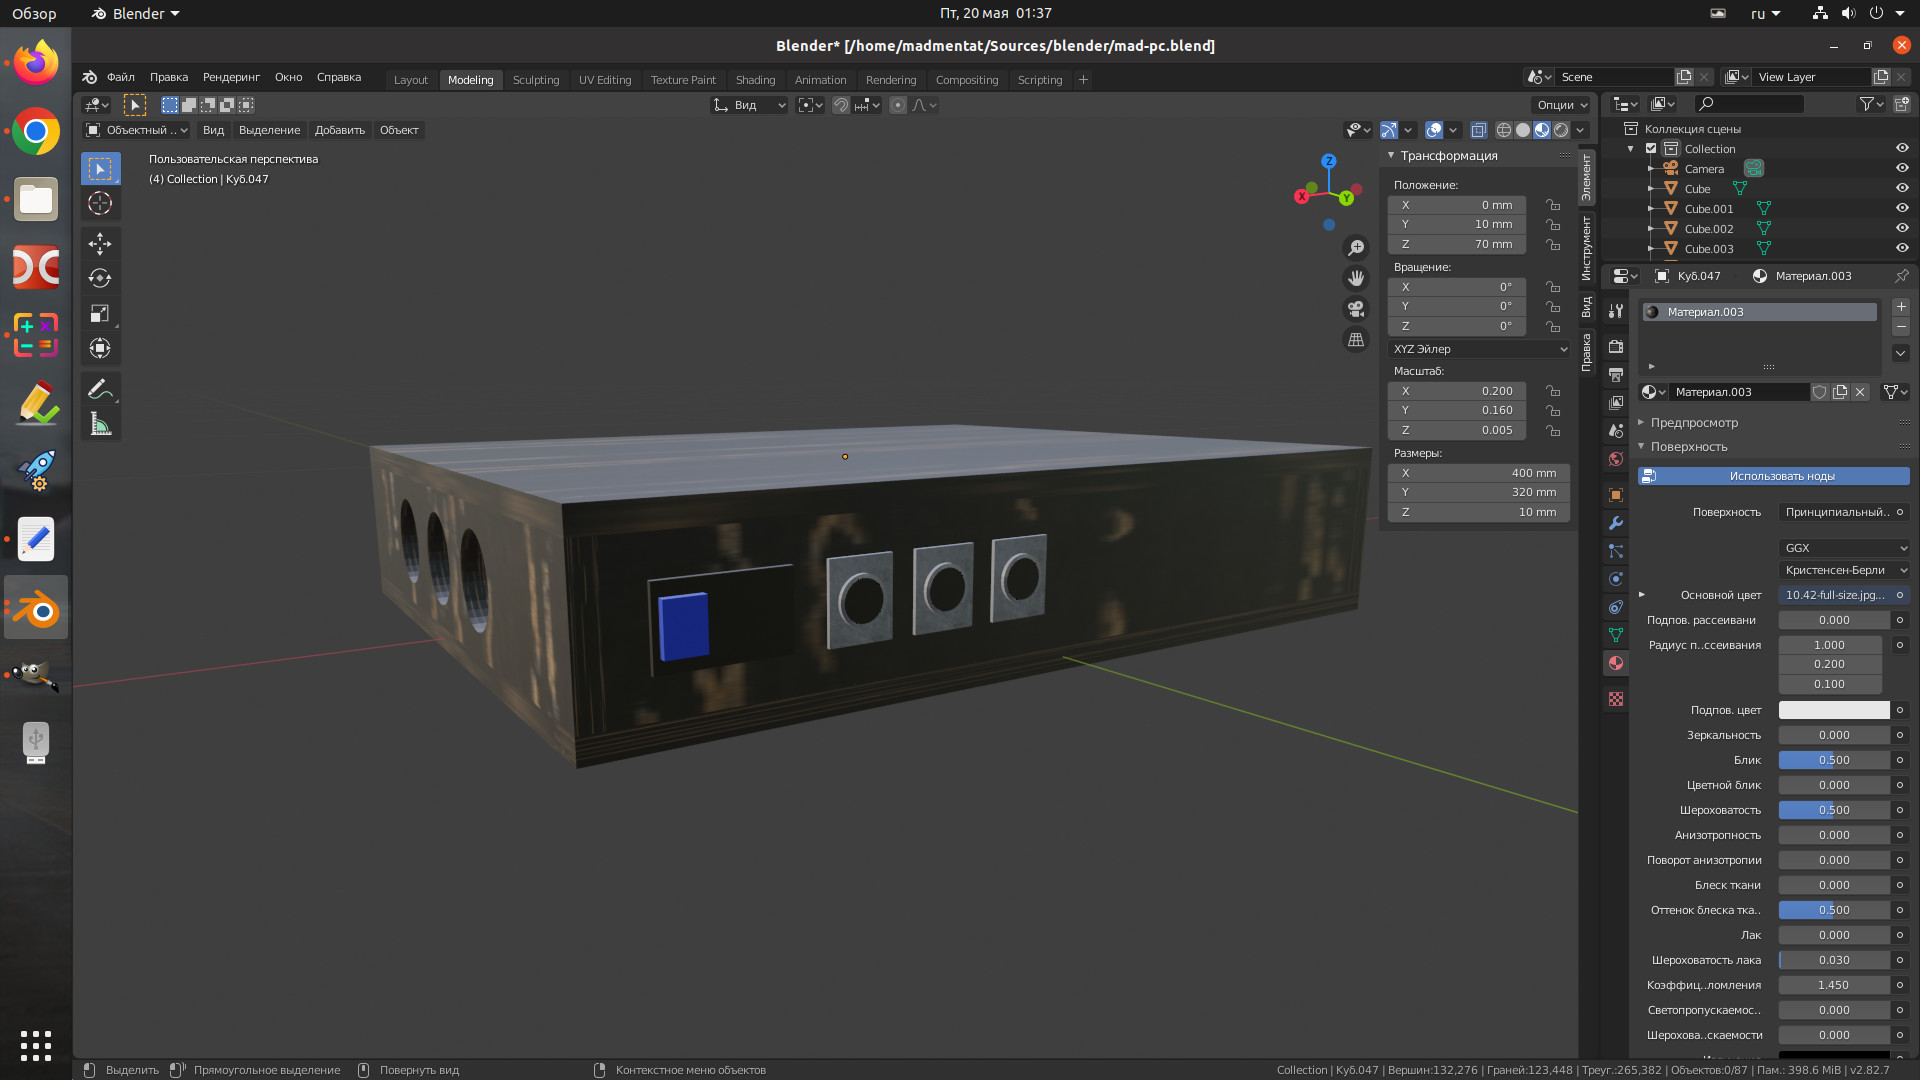The width and height of the screenshot is (1920, 1080).
Task: Open the Output properties printer tab
Action: pyautogui.click(x=1616, y=374)
